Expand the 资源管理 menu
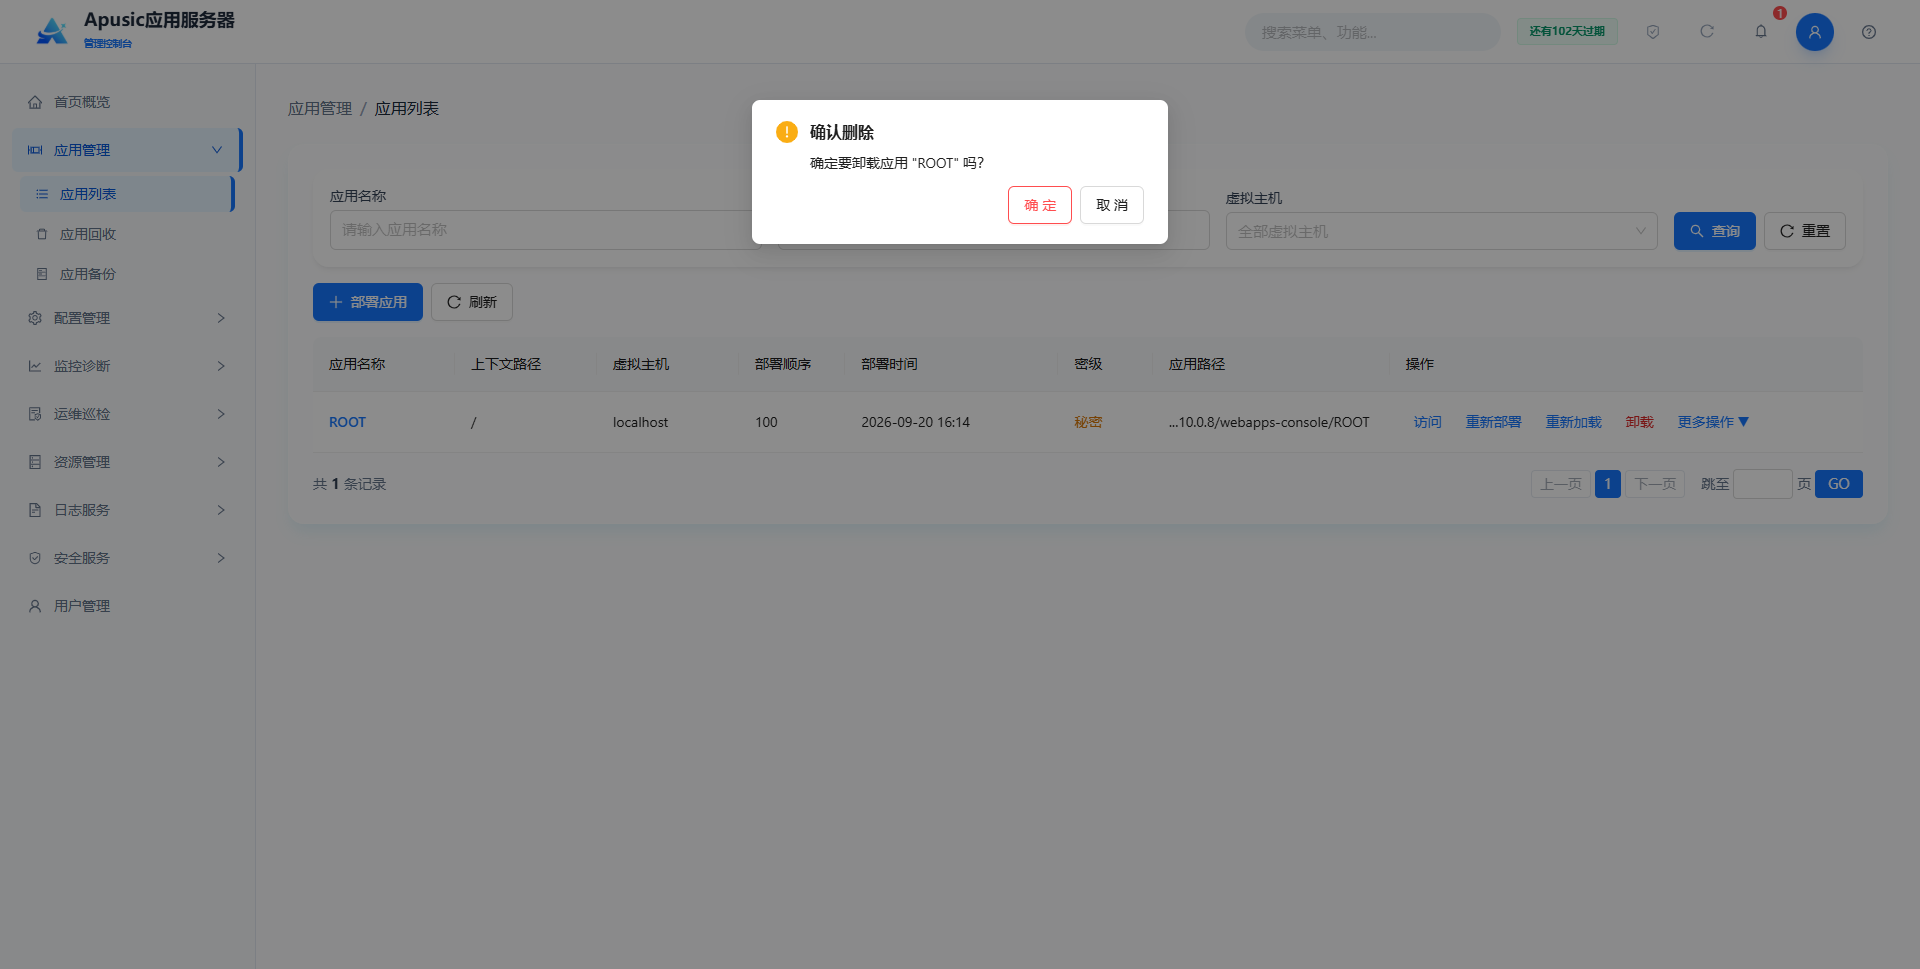This screenshot has height=969, width=1920. [127, 462]
